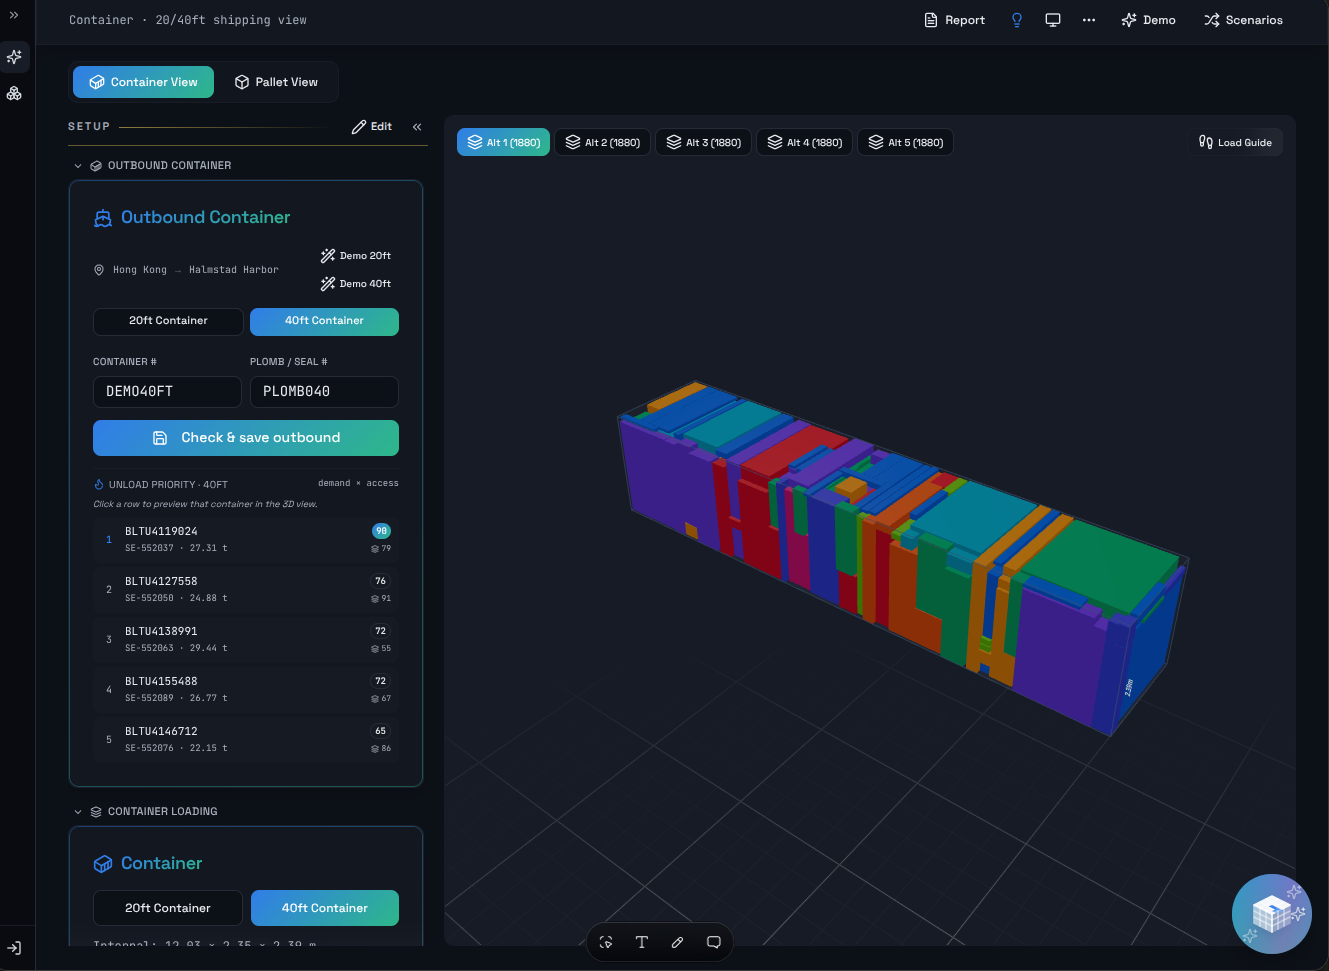
Task: Launch the Demo mode
Action: (1148, 20)
